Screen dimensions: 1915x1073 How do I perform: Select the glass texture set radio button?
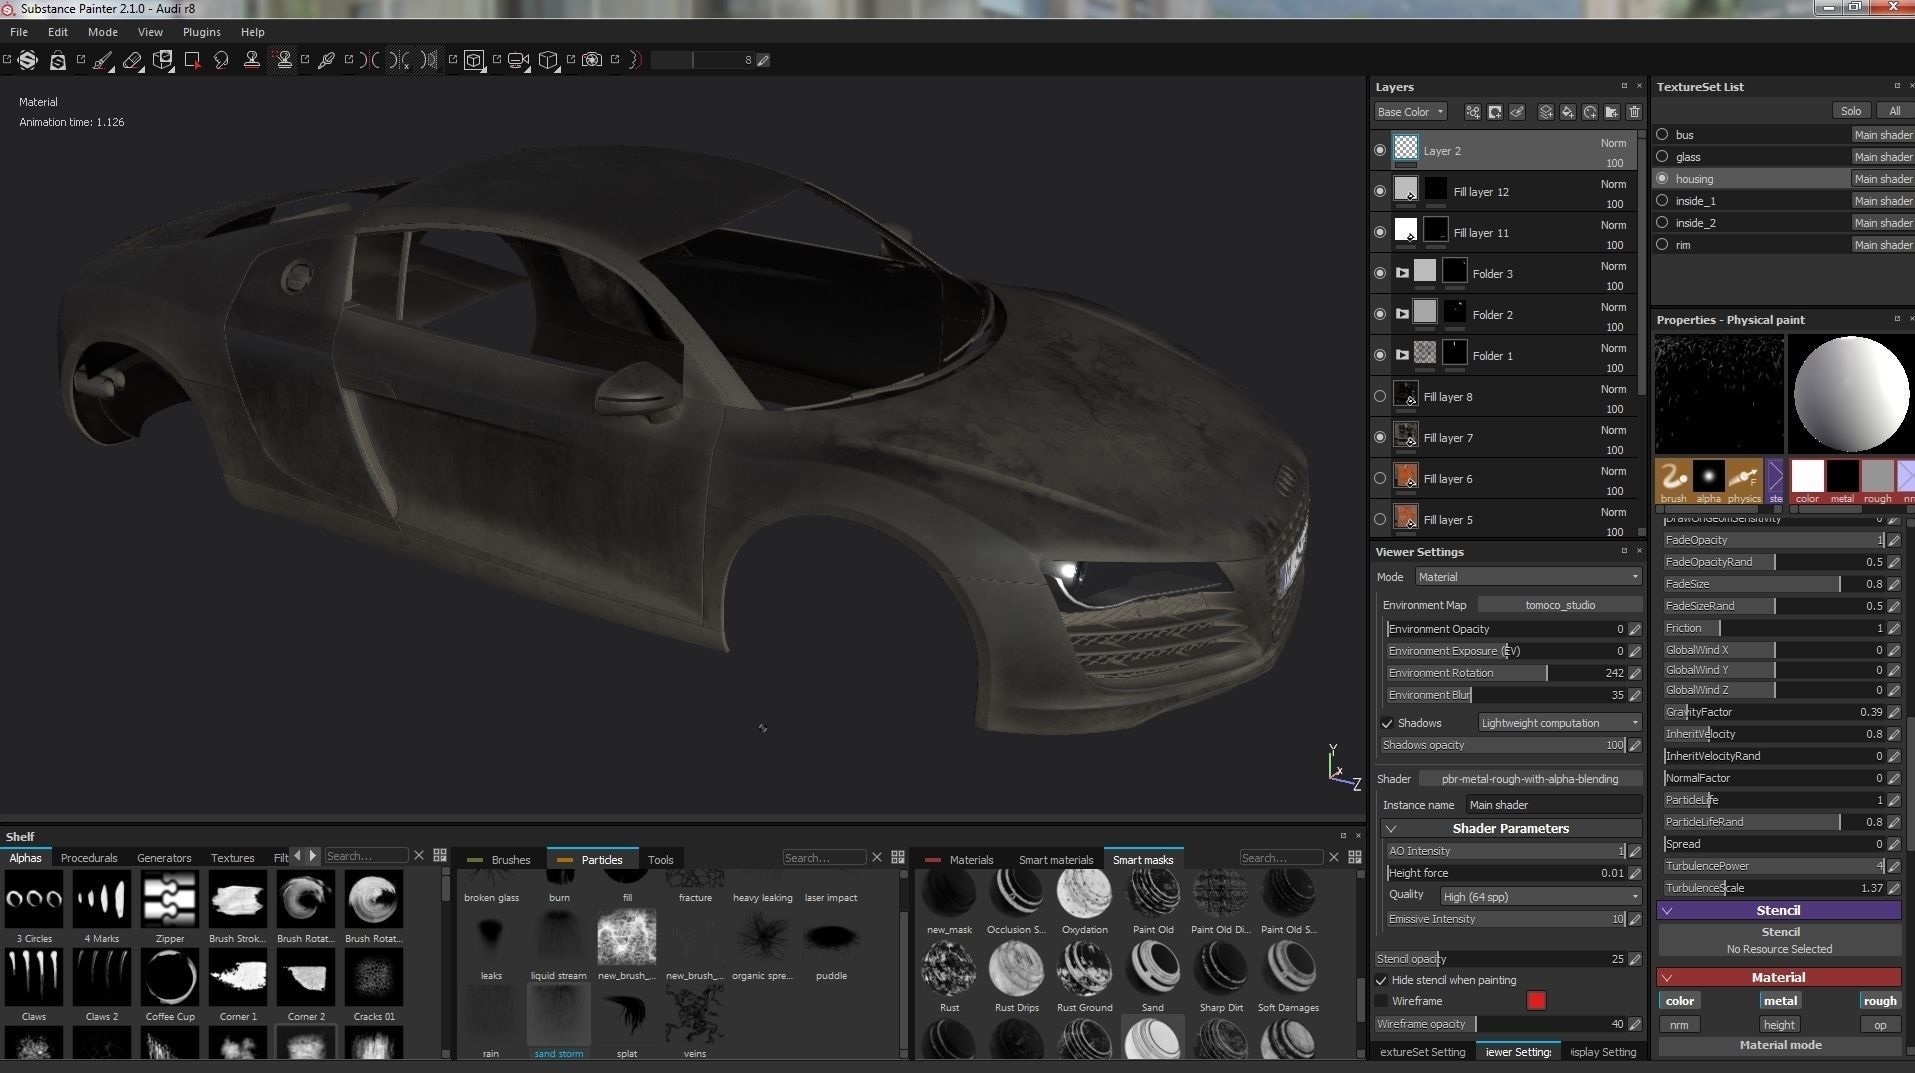coord(1662,156)
